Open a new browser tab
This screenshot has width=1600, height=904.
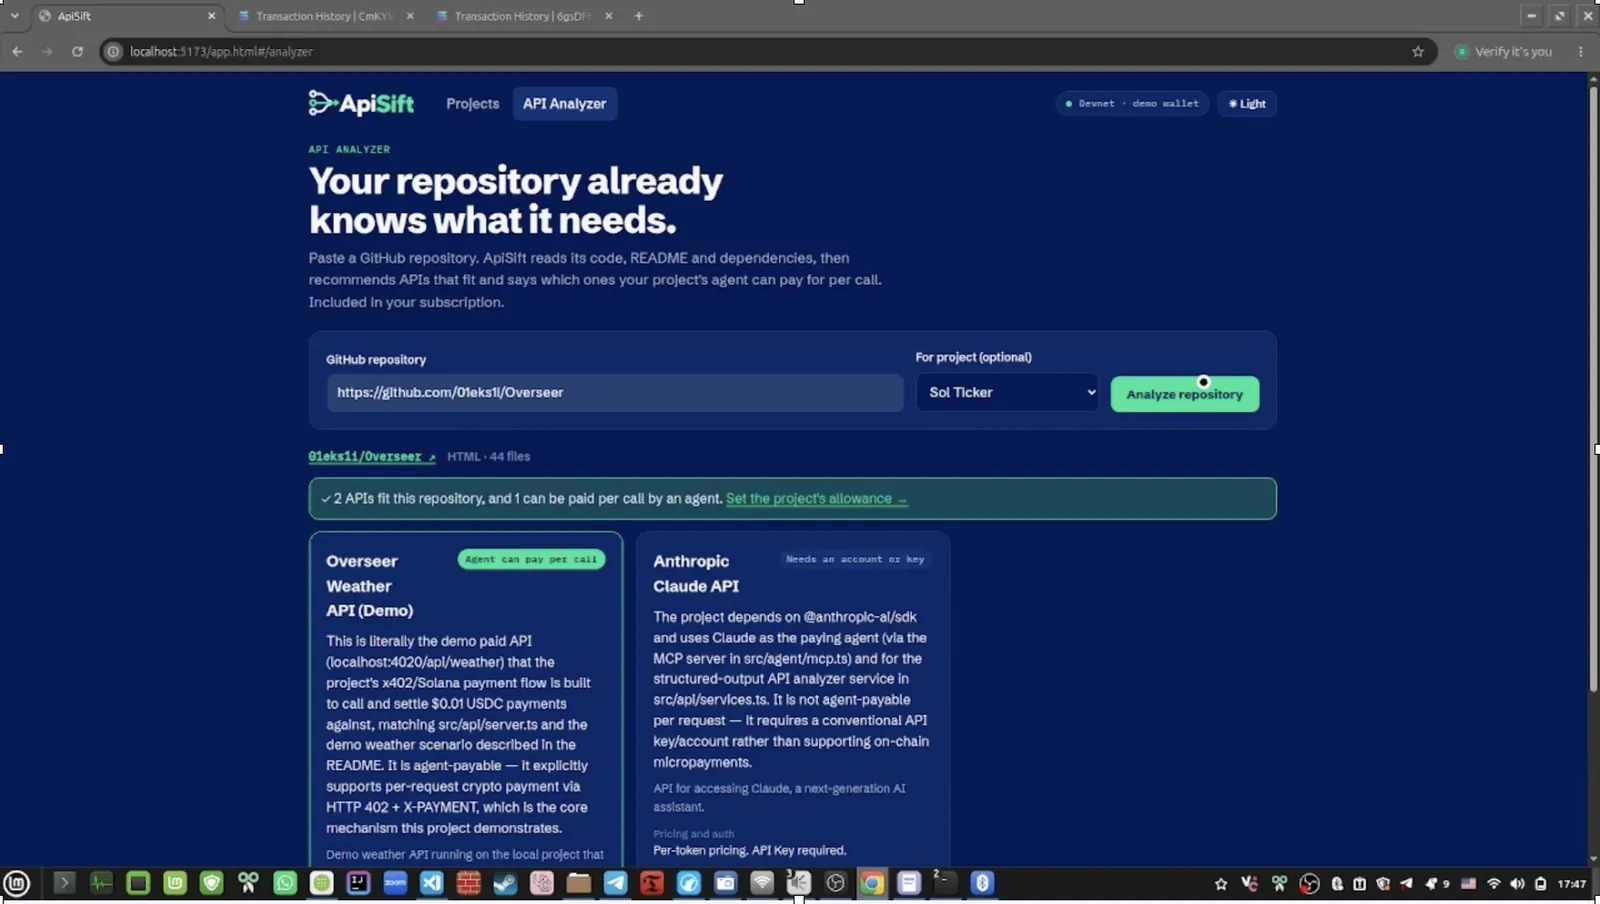(x=638, y=16)
